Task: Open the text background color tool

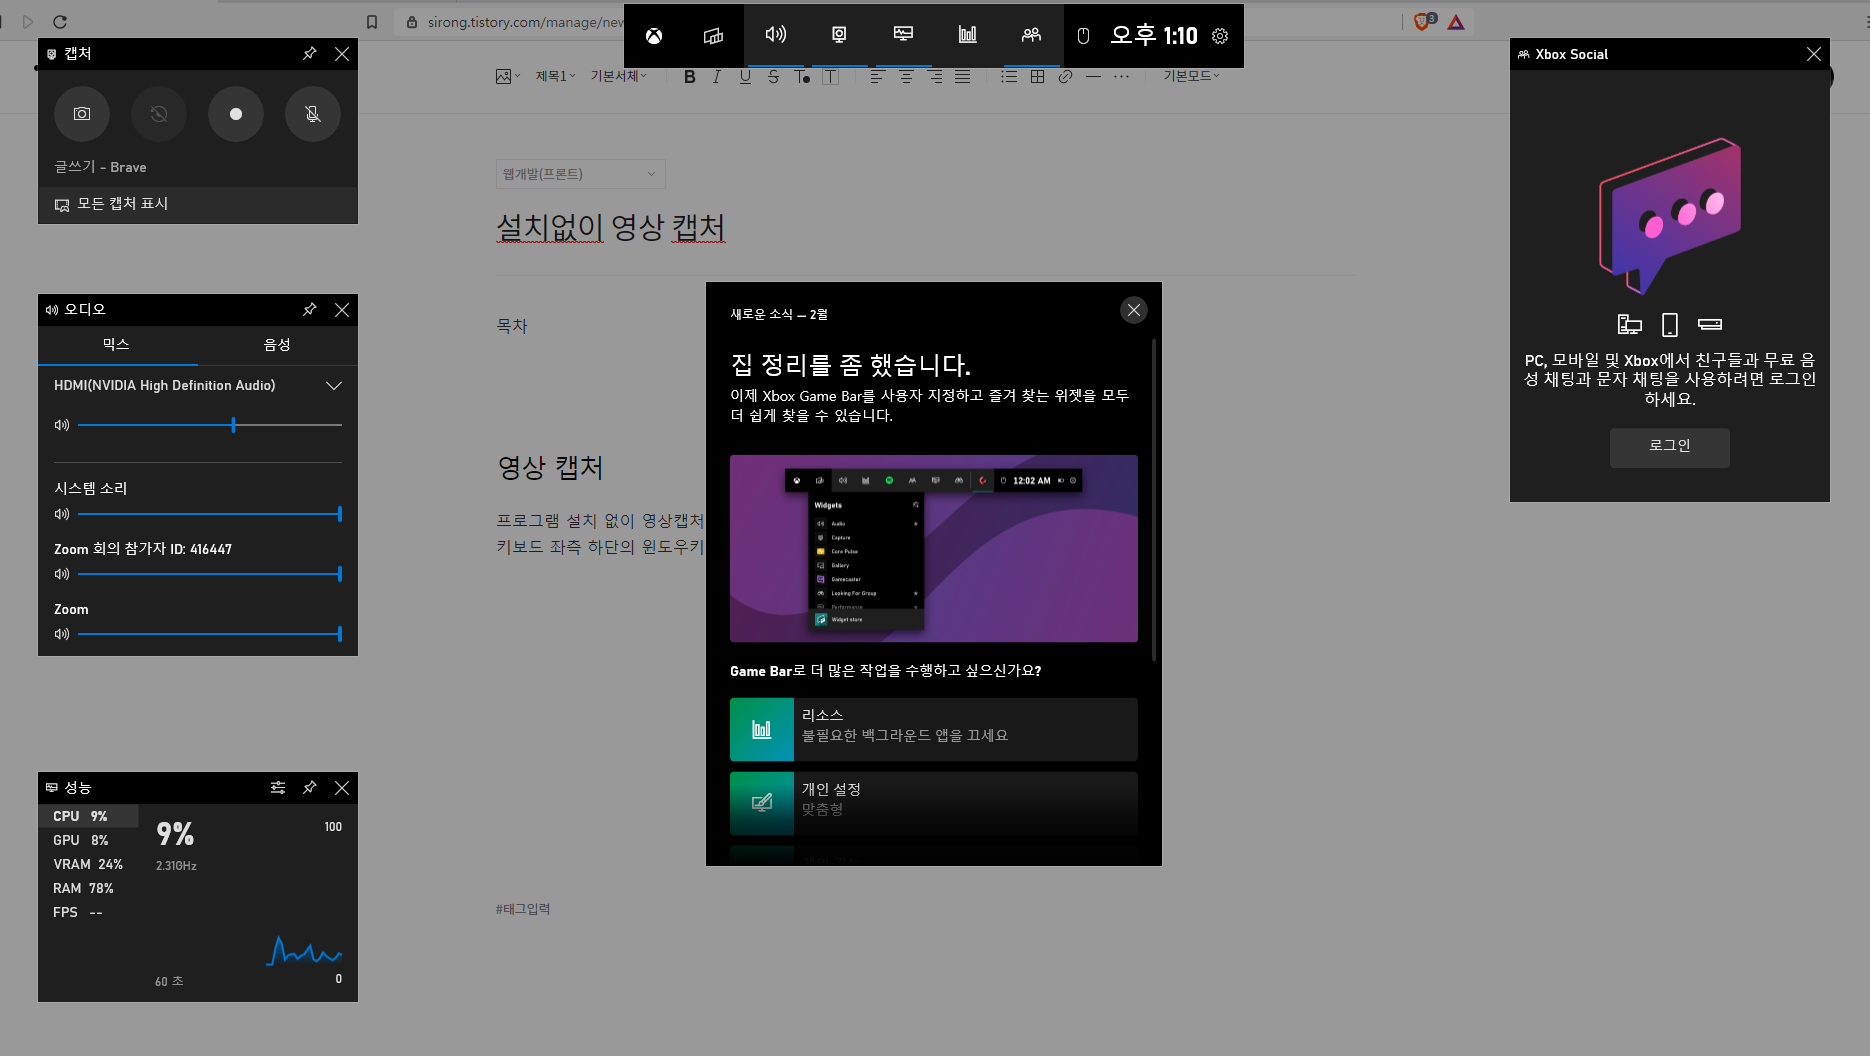Action: click(x=830, y=77)
